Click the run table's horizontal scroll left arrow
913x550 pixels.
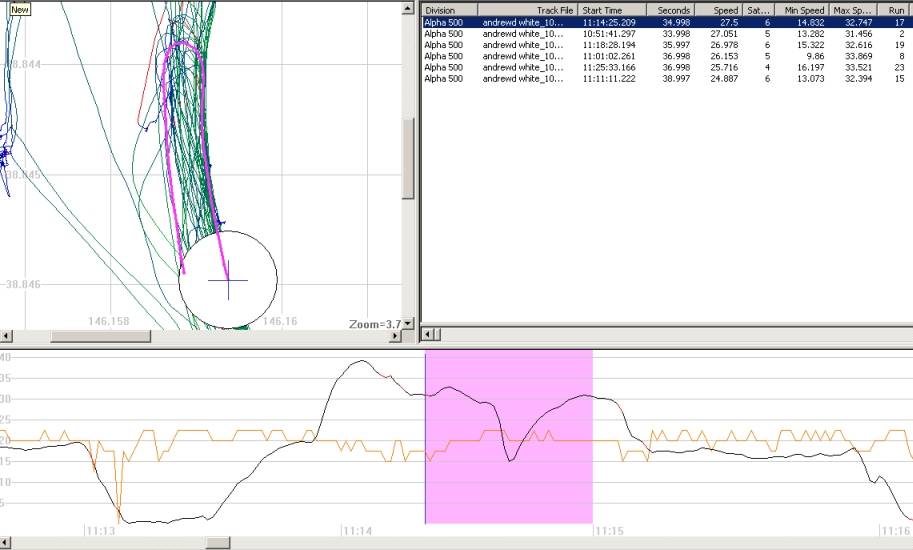coord(429,334)
